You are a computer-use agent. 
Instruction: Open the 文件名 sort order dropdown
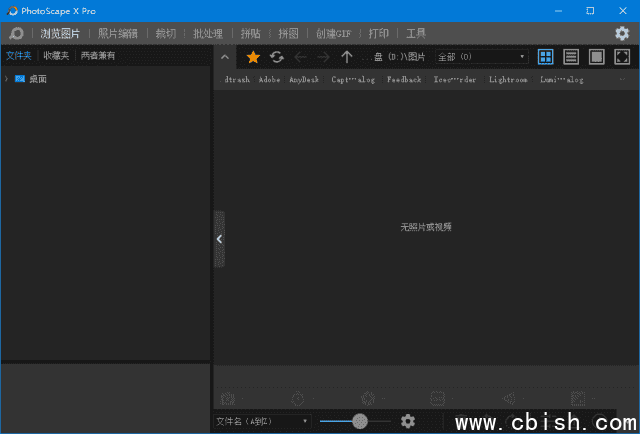(x=262, y=421)
